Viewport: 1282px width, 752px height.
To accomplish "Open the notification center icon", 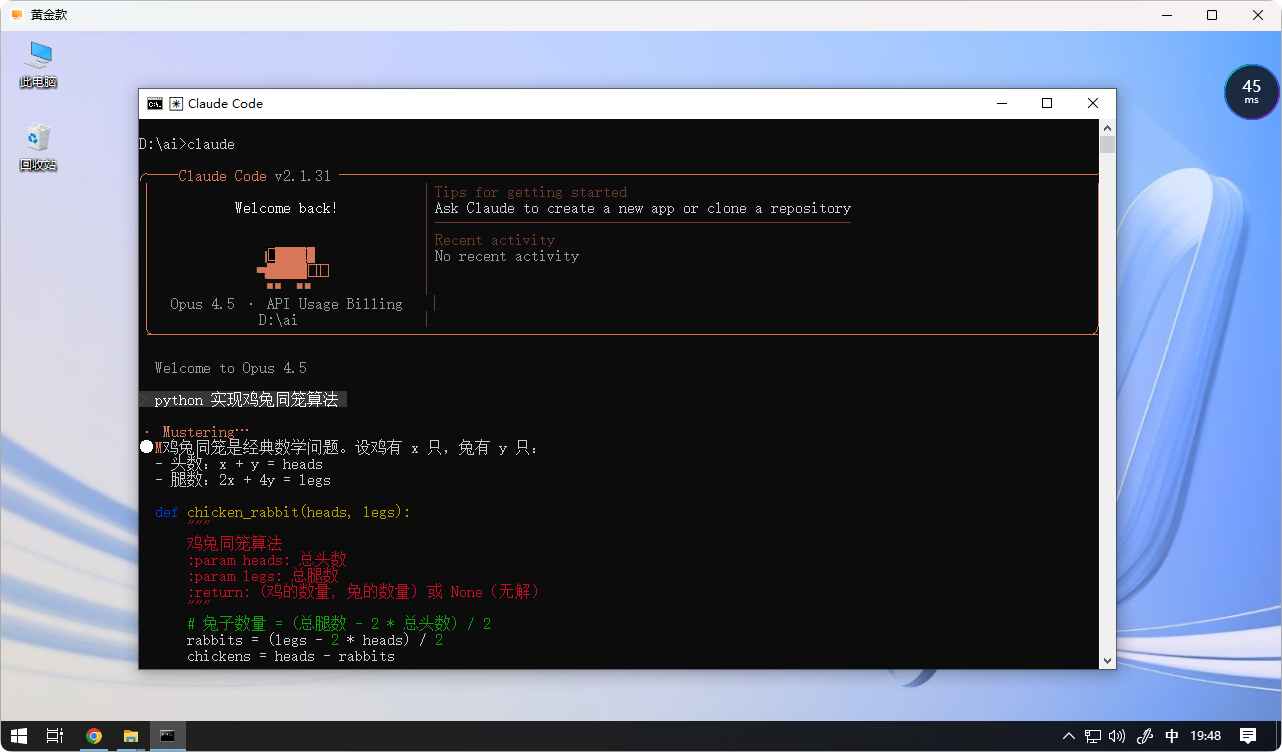I will (x=1248, y=736).
